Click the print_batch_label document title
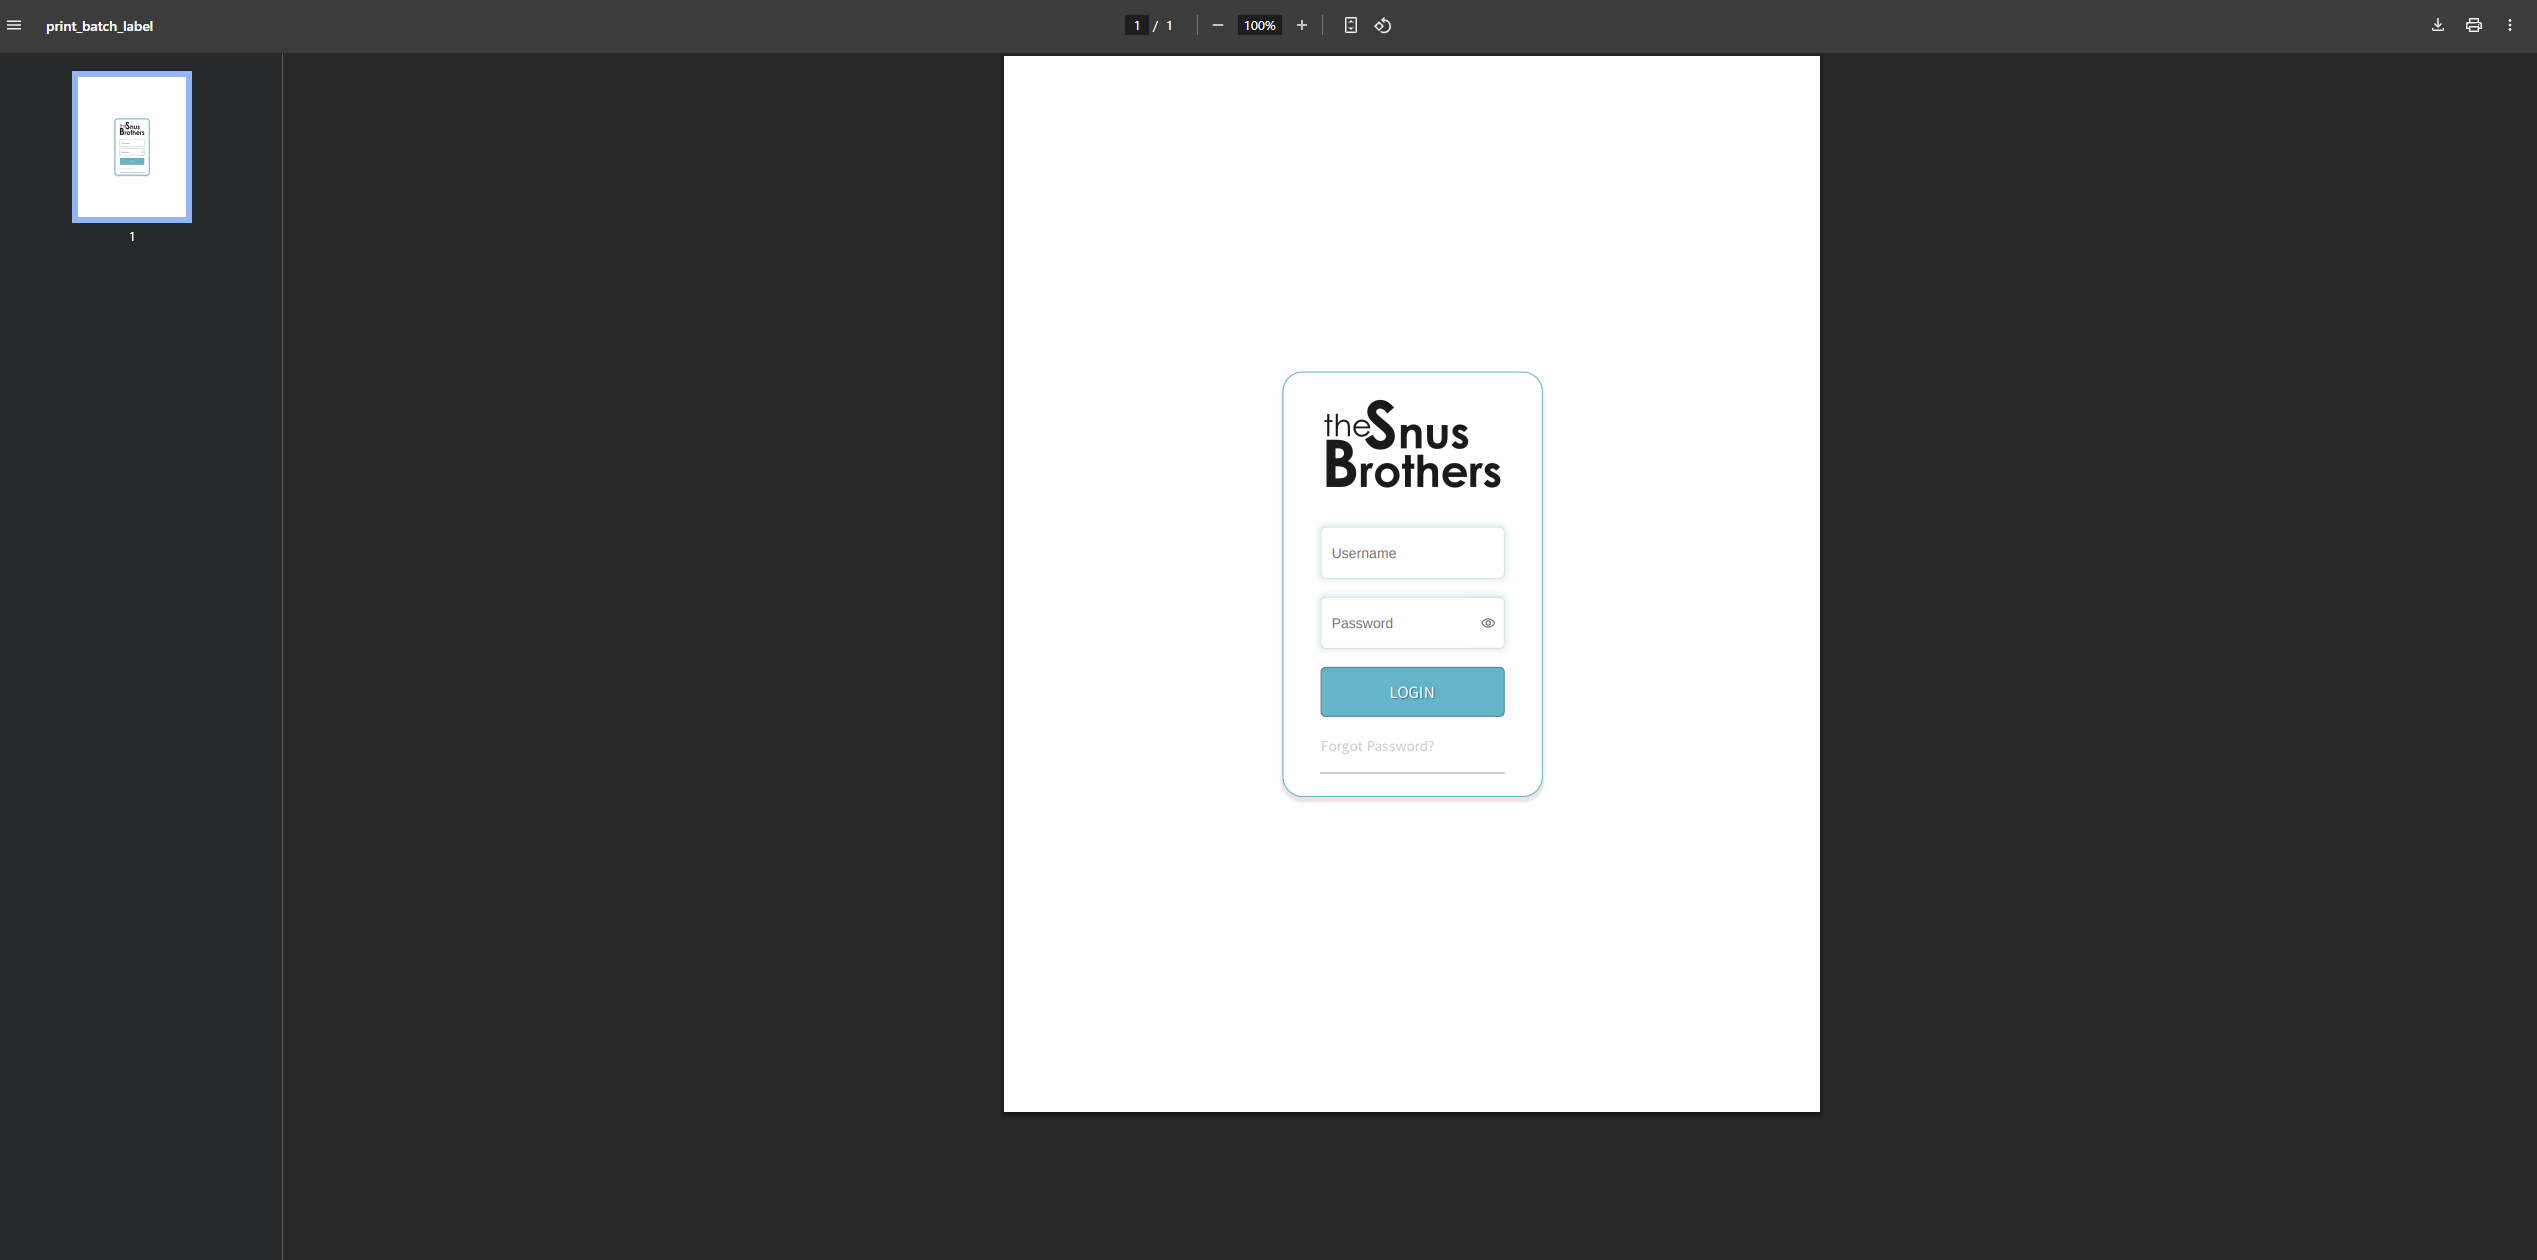Screen dimensions: 2537x1260 pyautogui.click(x=99, y=26)
